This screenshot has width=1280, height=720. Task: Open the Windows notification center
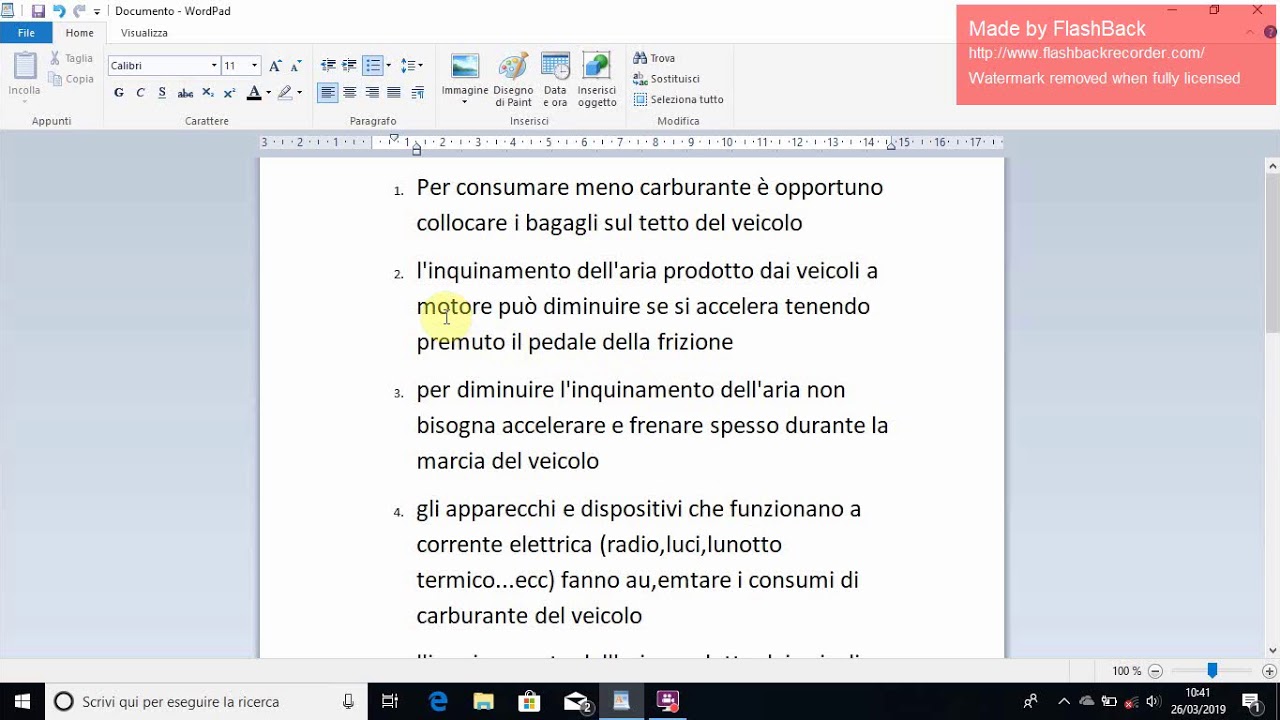1251,701
